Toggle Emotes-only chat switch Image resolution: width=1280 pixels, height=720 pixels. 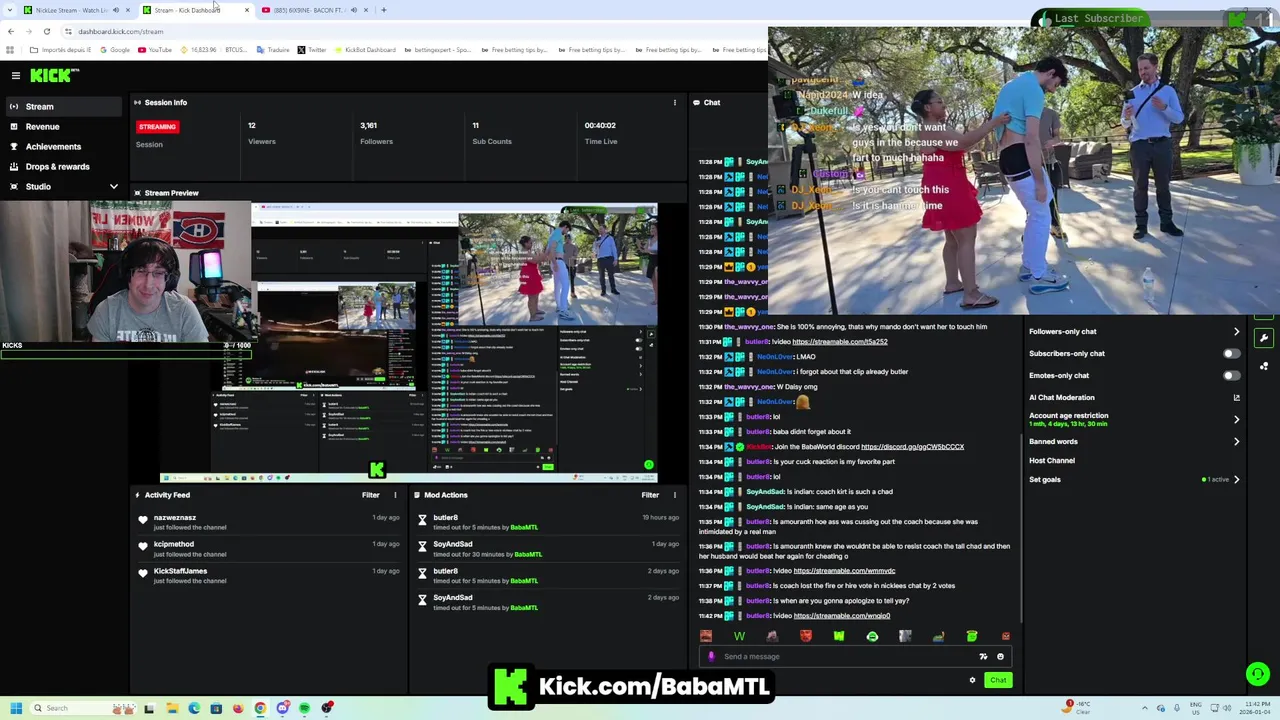(1231, 375)
